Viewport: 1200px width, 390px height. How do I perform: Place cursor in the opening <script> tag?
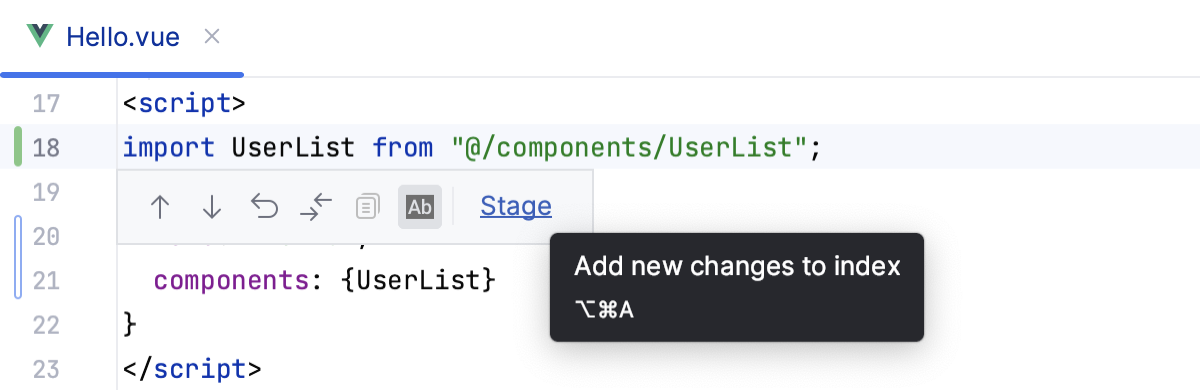point(184,104)
